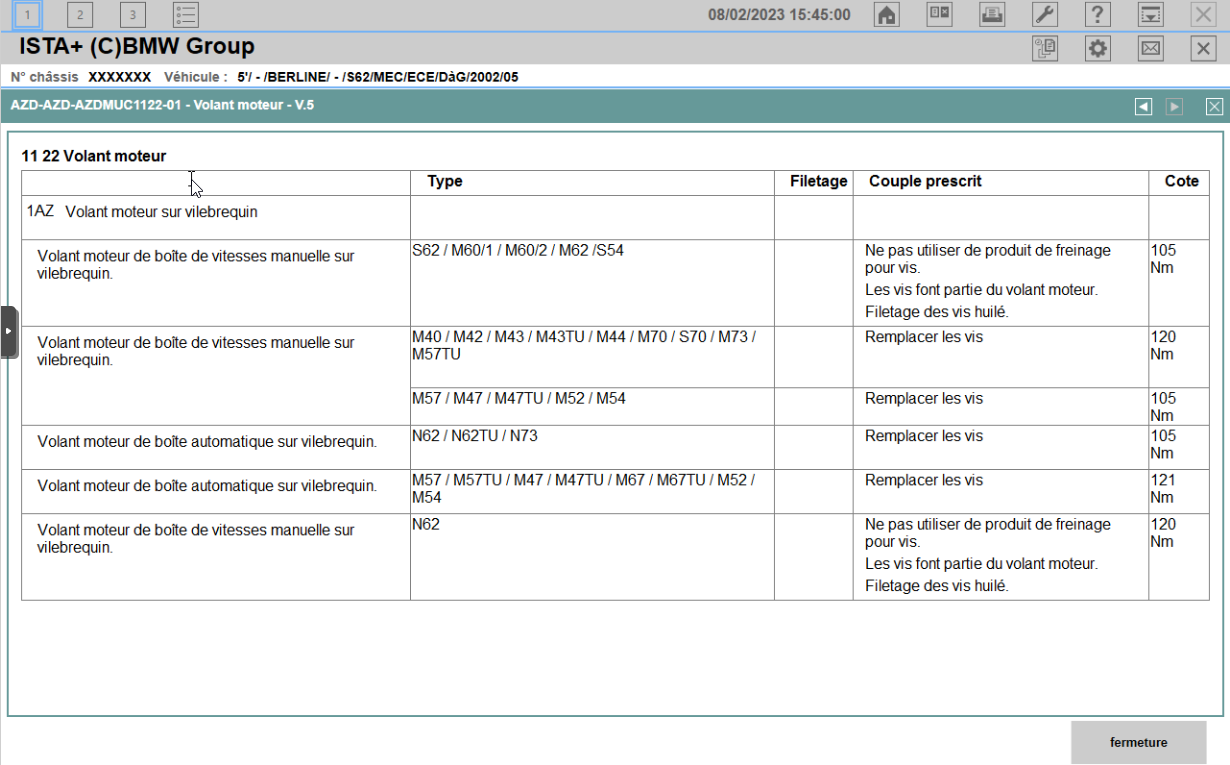Switch to operation tab 2
This screenshot has width=1230, height=765.
80,14
